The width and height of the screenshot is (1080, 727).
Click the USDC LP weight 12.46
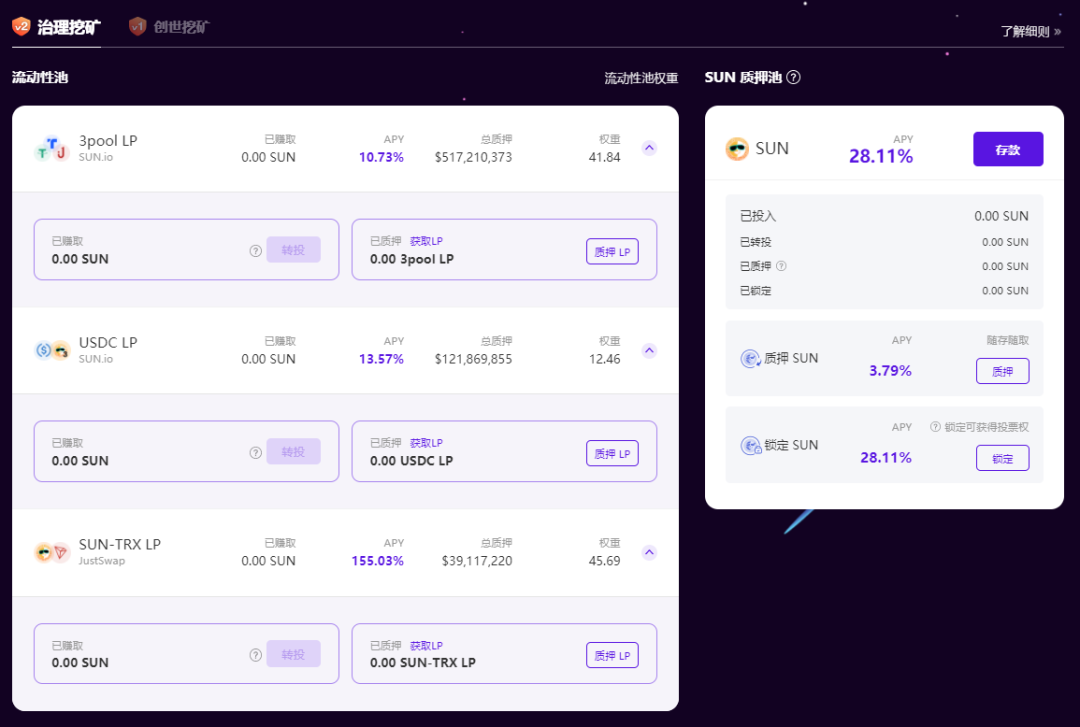[x=604, y=359]
